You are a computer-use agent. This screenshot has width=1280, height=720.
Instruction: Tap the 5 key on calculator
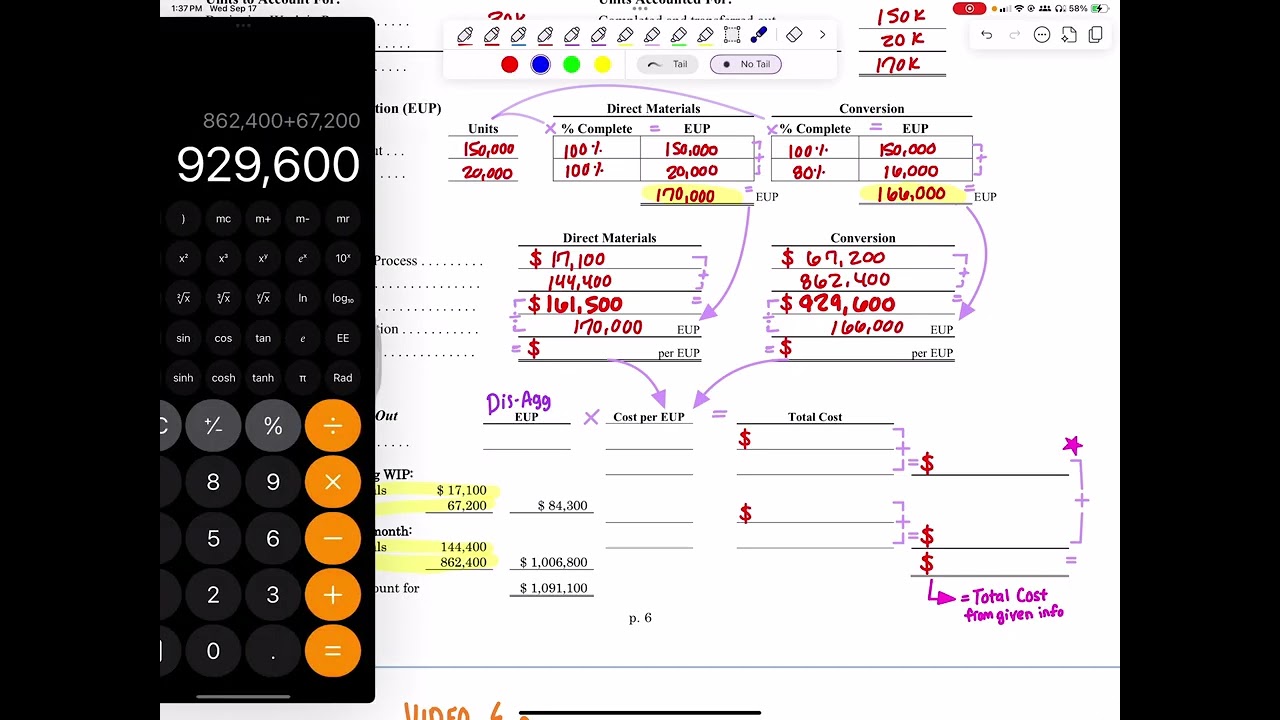[213, 539]
